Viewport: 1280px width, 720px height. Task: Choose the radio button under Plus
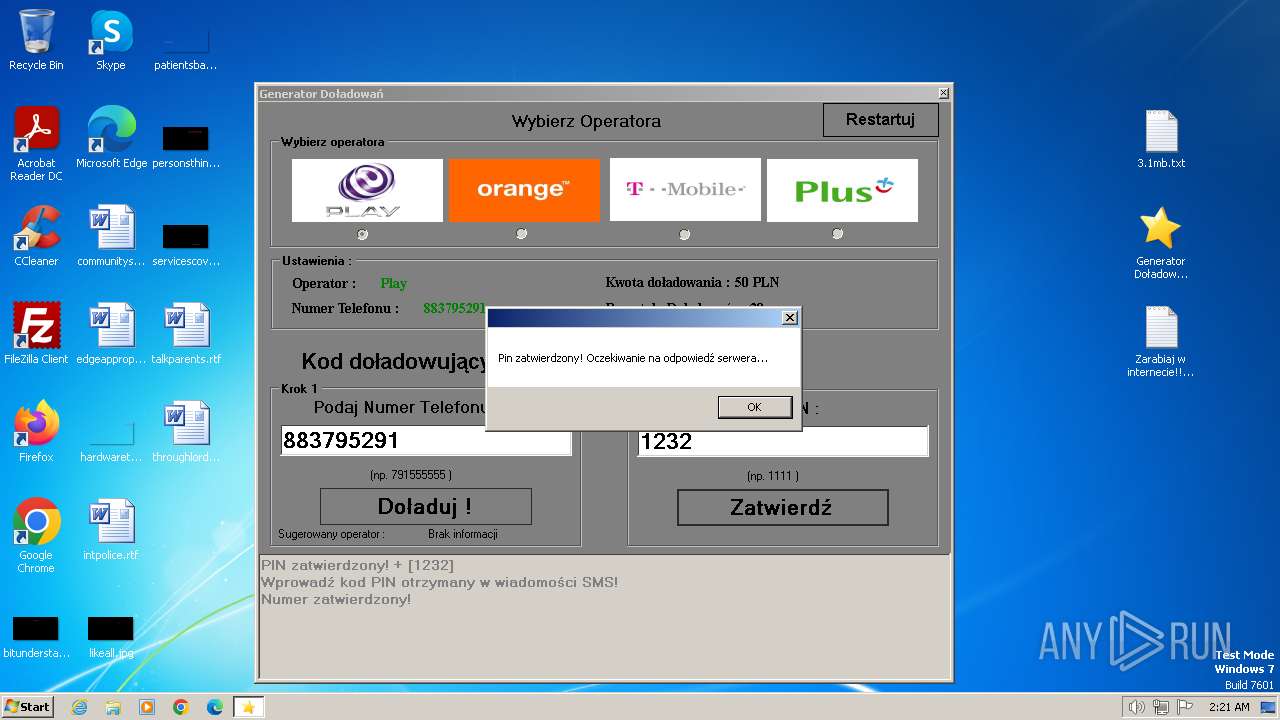coord(837,234)
